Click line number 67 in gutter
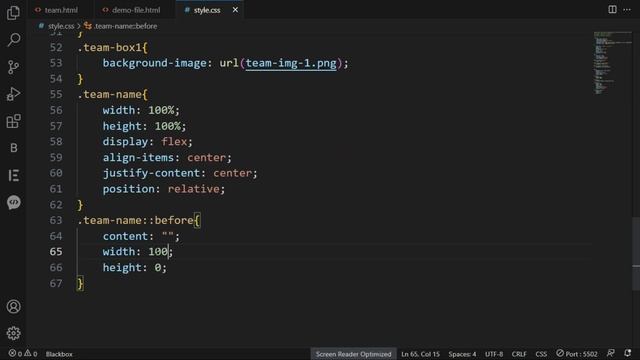Screen dimensions: 640x360 [x=56, y=283]
